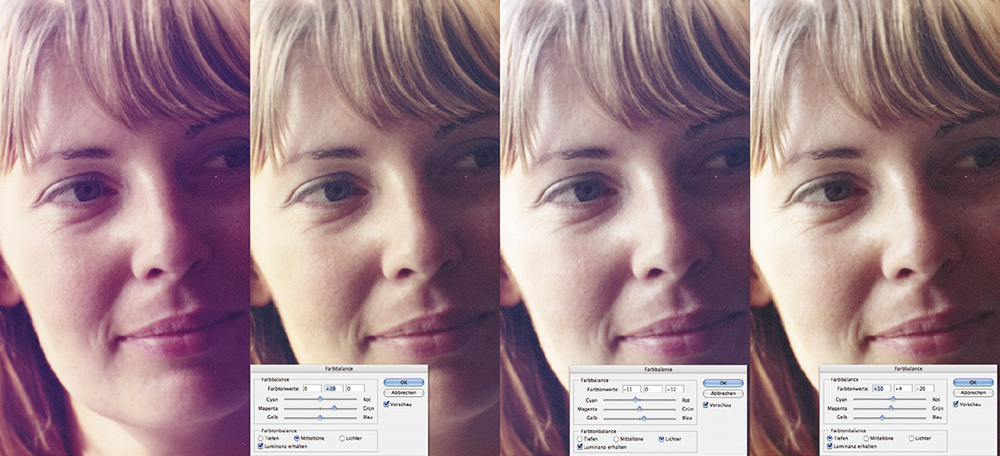Click Gelb–Blau slider handle in the +12 dialog
Viewport: 1000px width, 456px height.
[x=644, y=418]
